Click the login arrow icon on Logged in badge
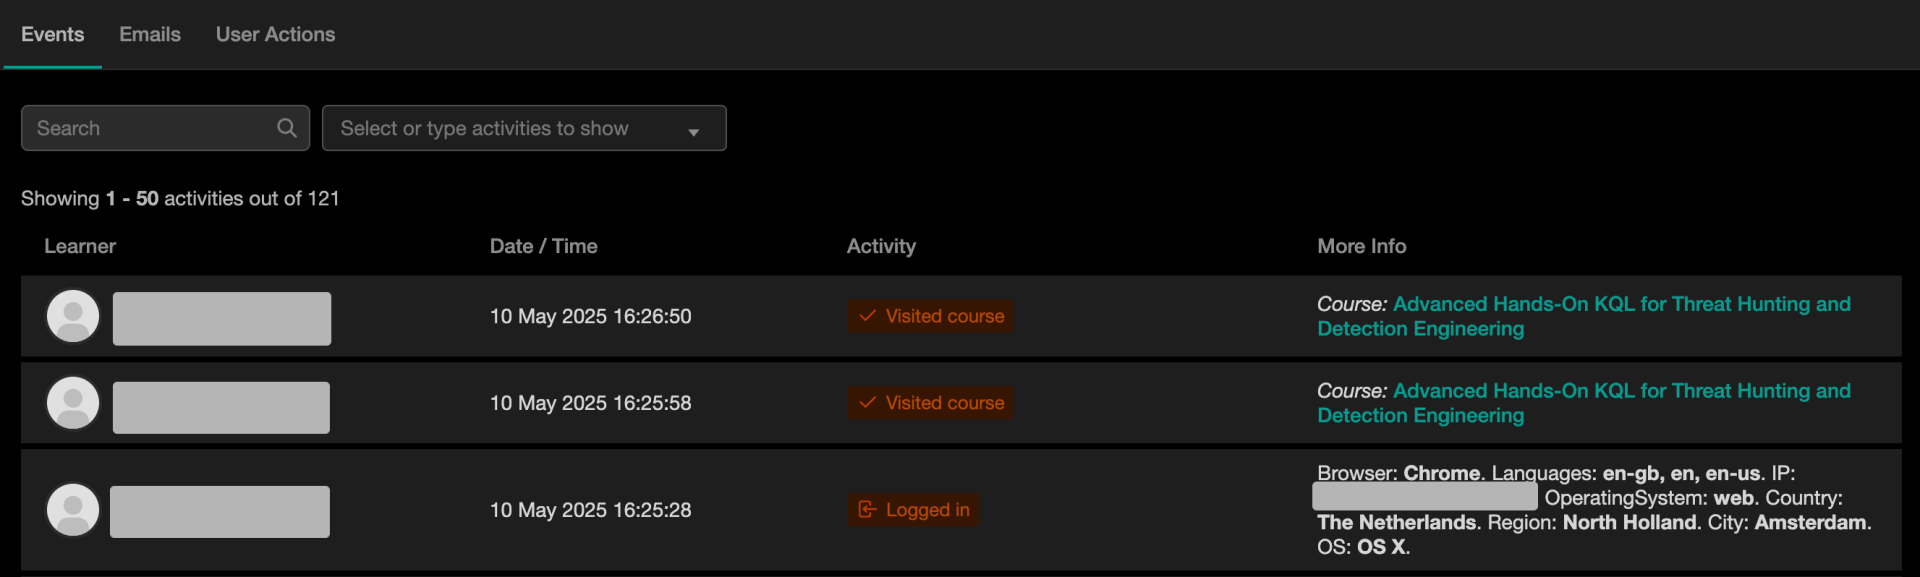 867,510
